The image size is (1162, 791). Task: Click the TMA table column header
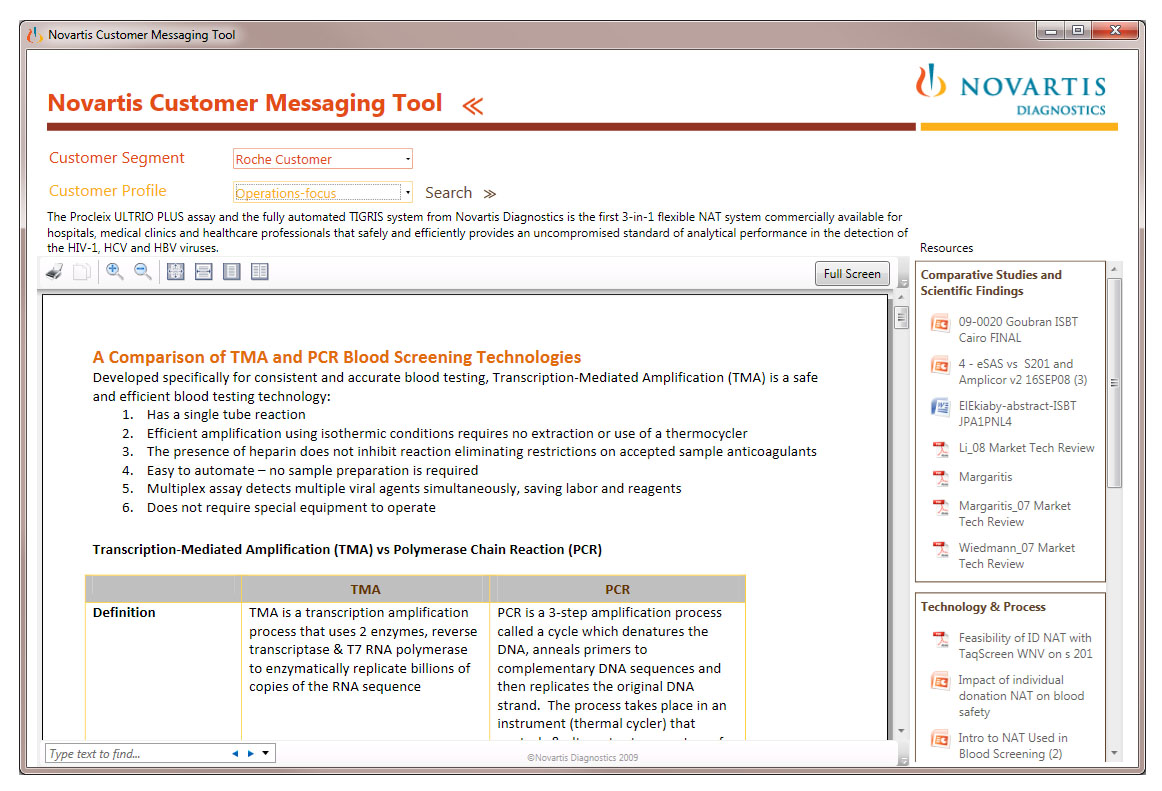coord(365,589)
